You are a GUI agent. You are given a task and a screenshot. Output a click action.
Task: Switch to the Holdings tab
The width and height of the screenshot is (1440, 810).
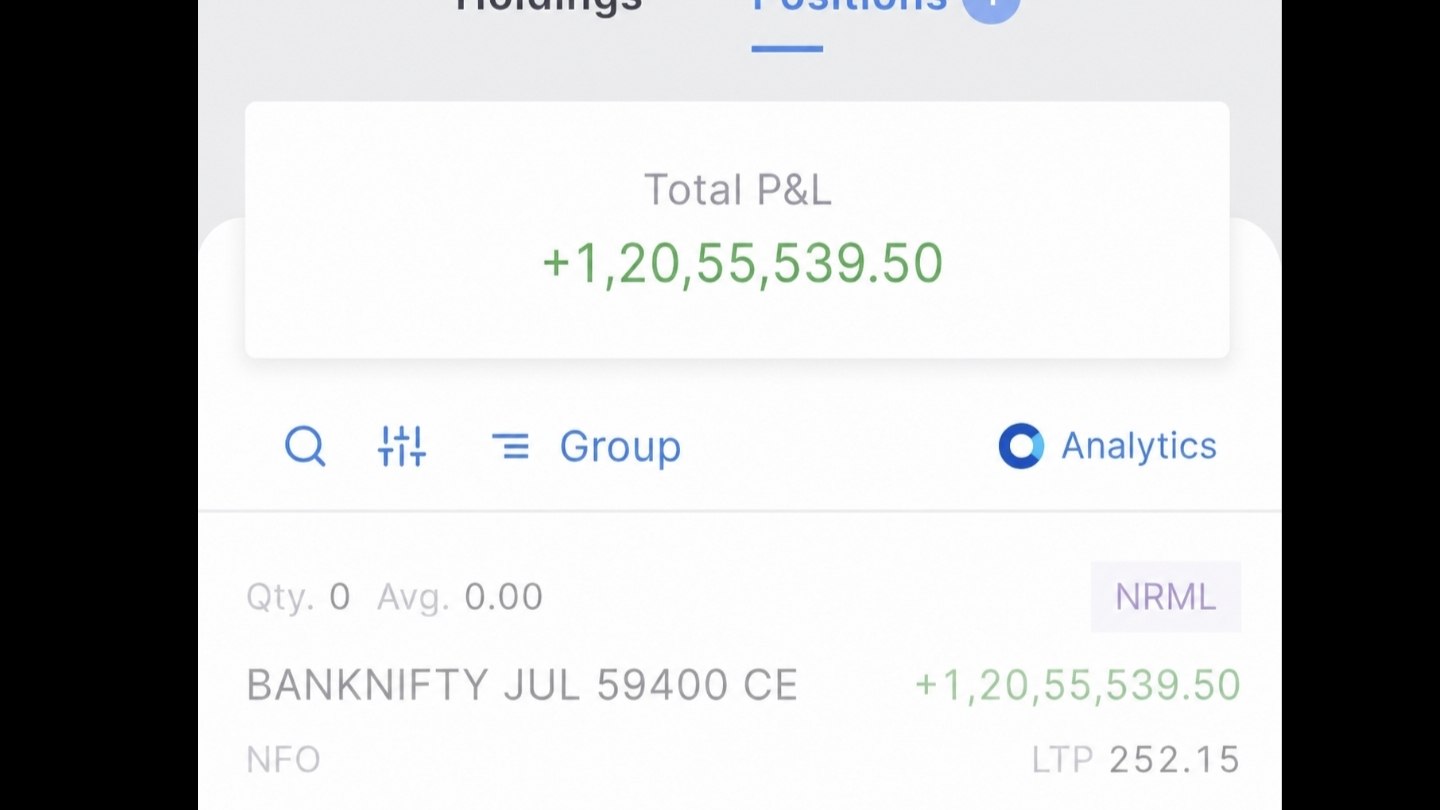(x=548, y=6)
